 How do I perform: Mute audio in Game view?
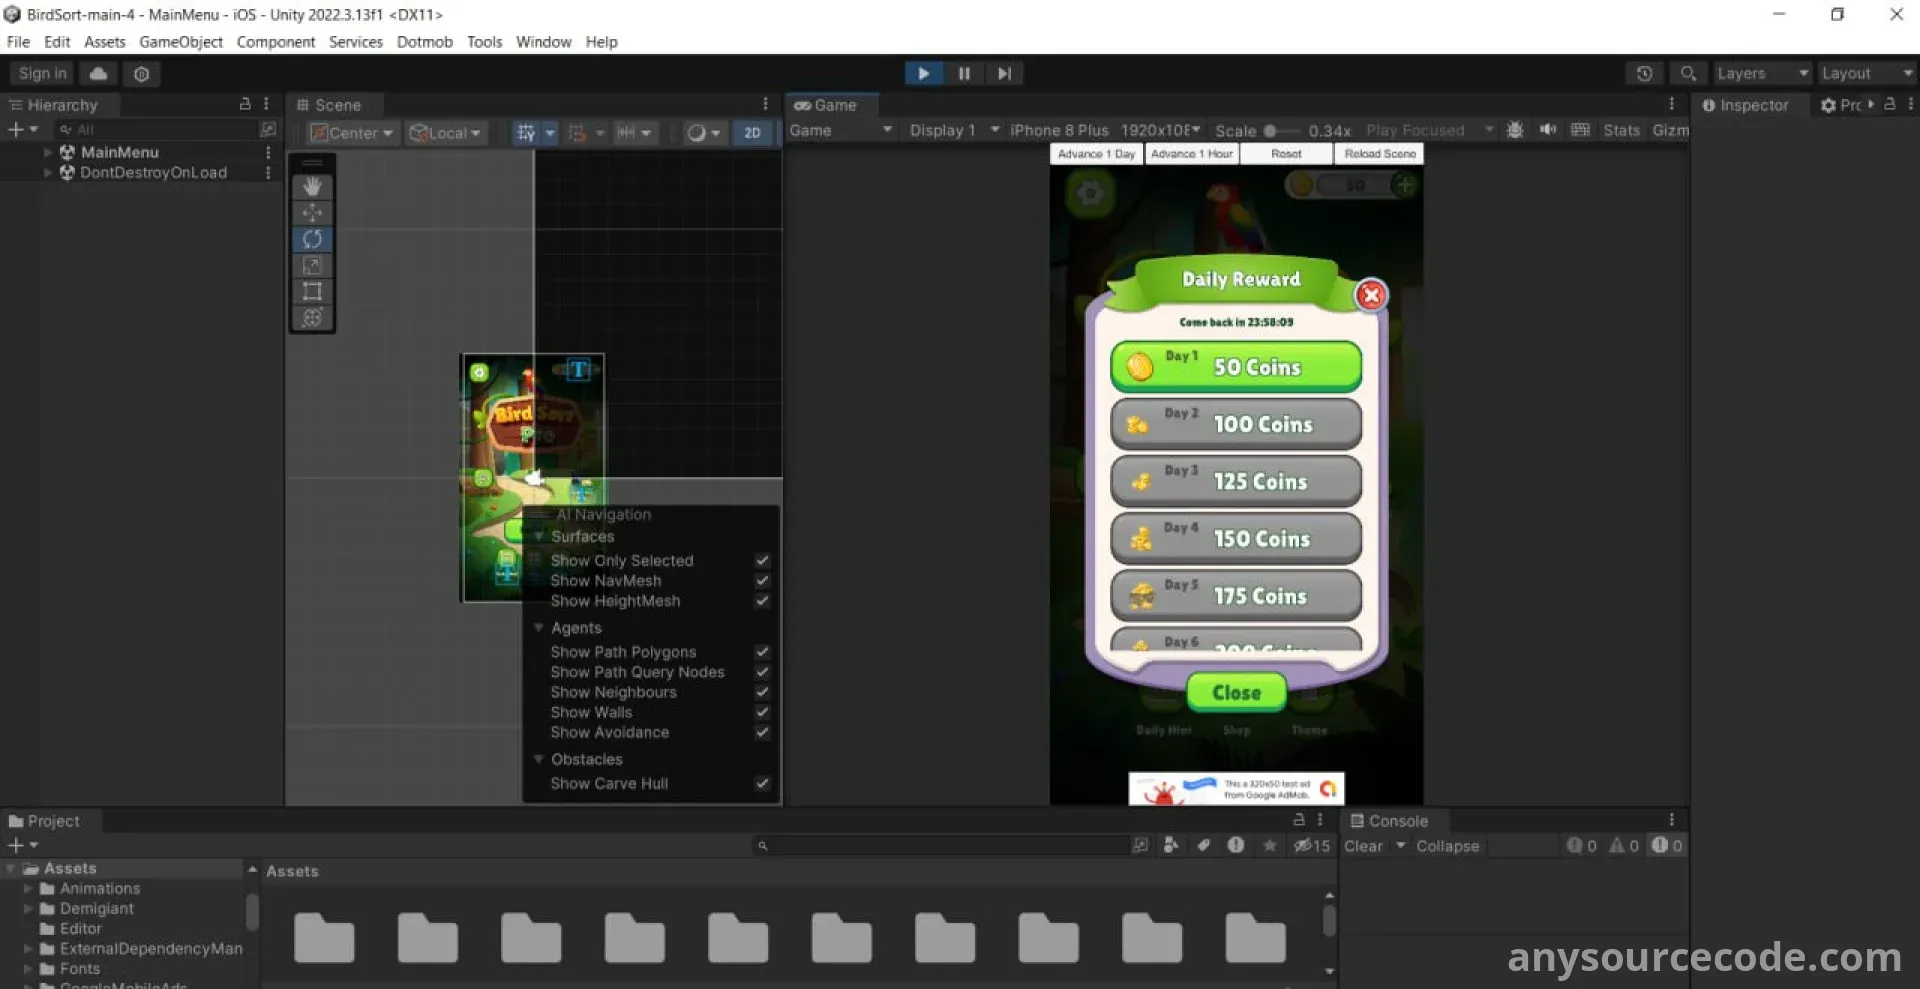coord(1548,130)
